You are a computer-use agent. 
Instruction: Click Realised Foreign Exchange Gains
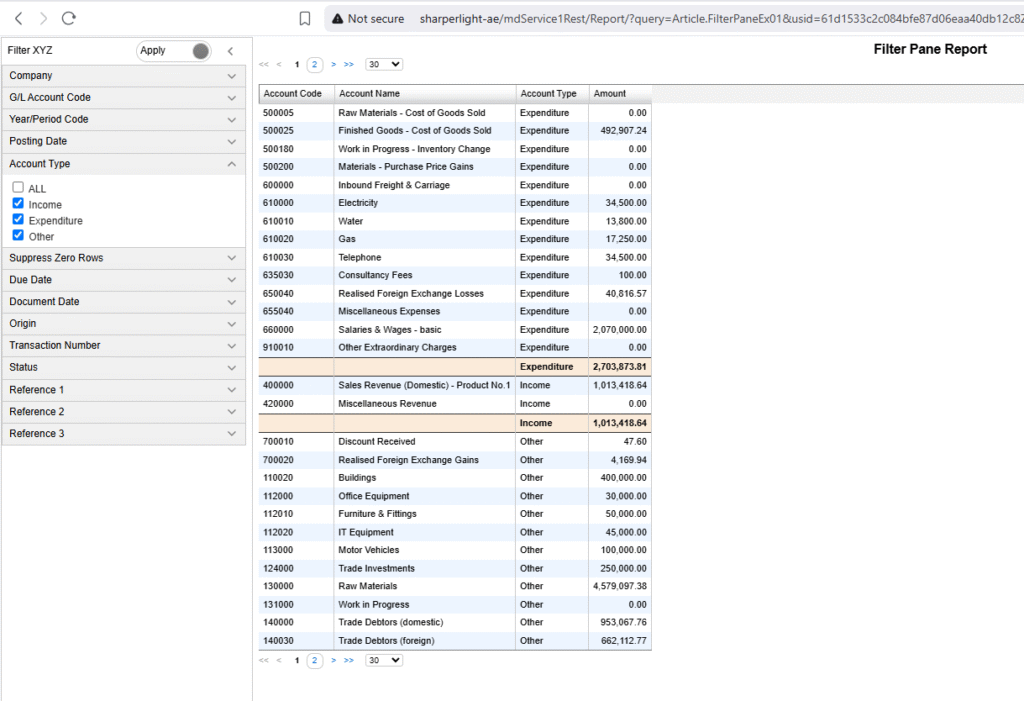pos(408,461)
